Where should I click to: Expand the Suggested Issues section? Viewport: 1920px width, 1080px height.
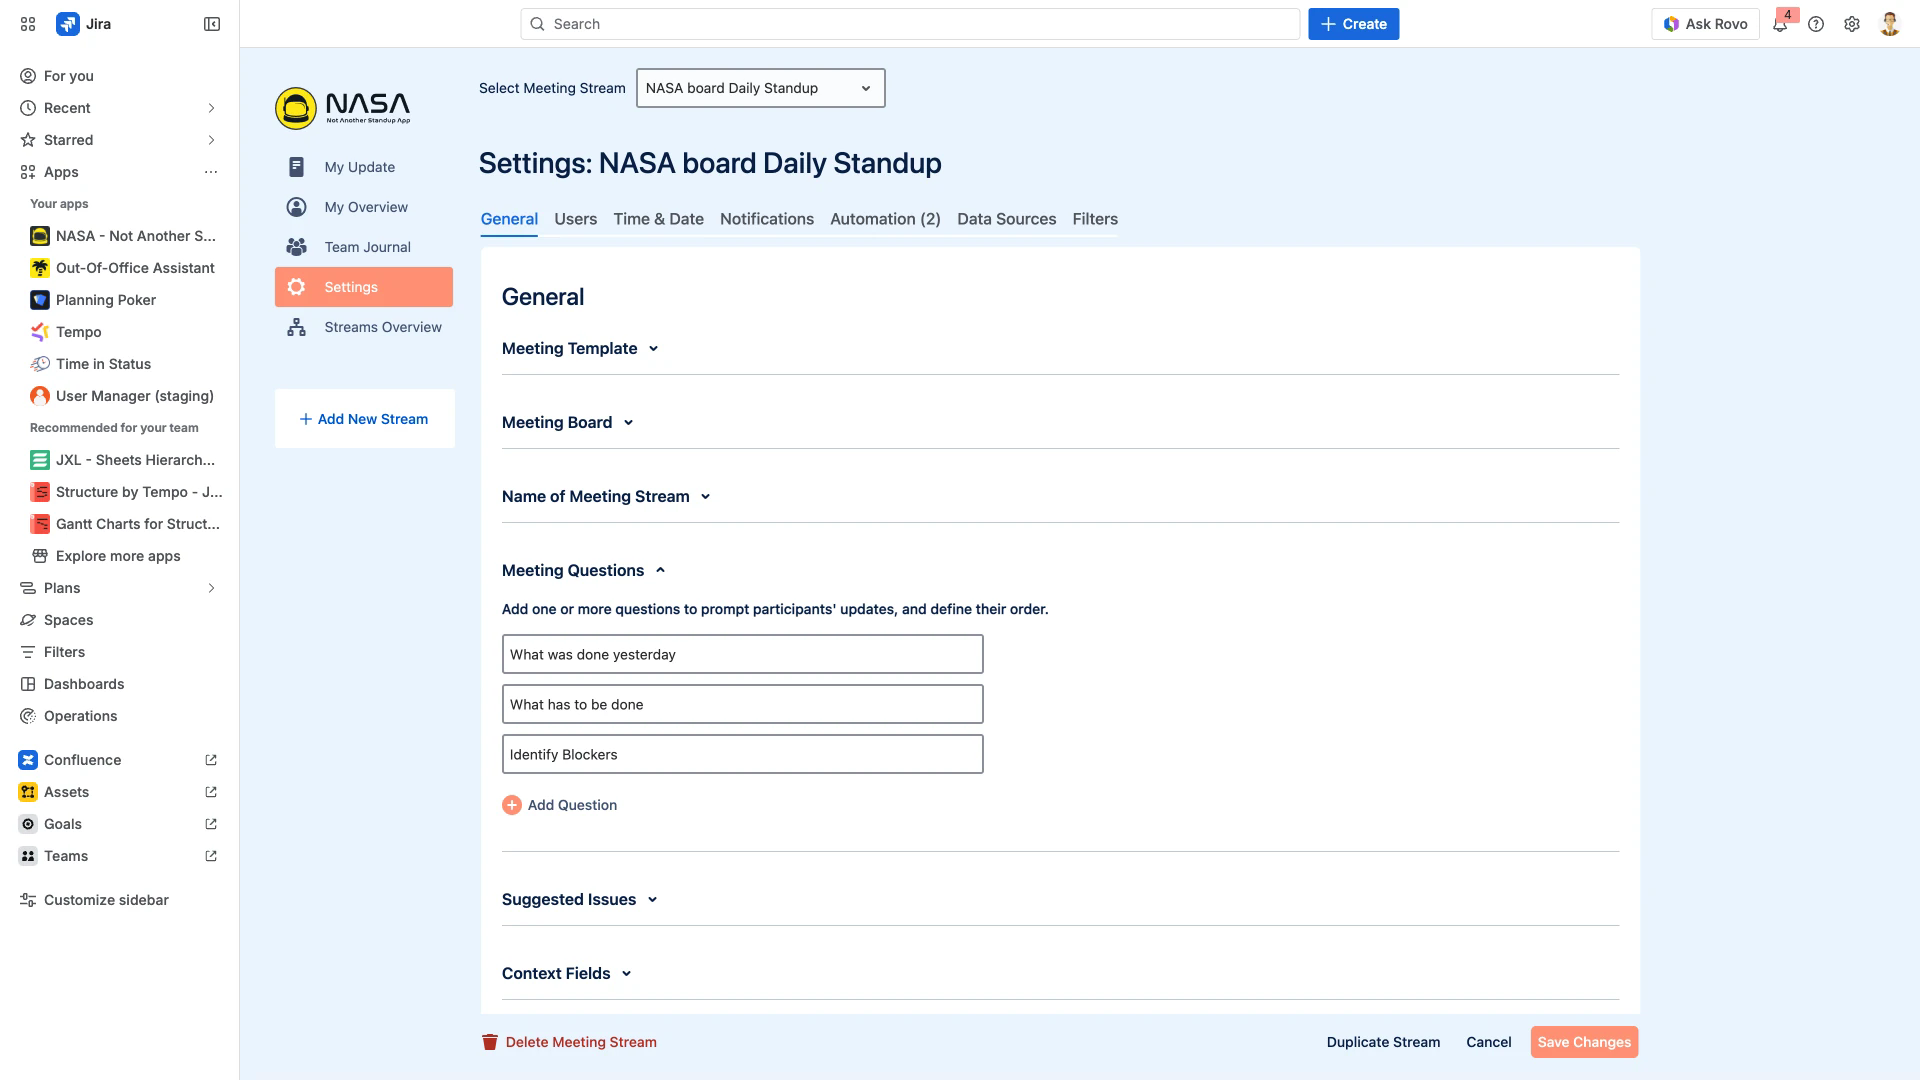(x=652, y=900)
